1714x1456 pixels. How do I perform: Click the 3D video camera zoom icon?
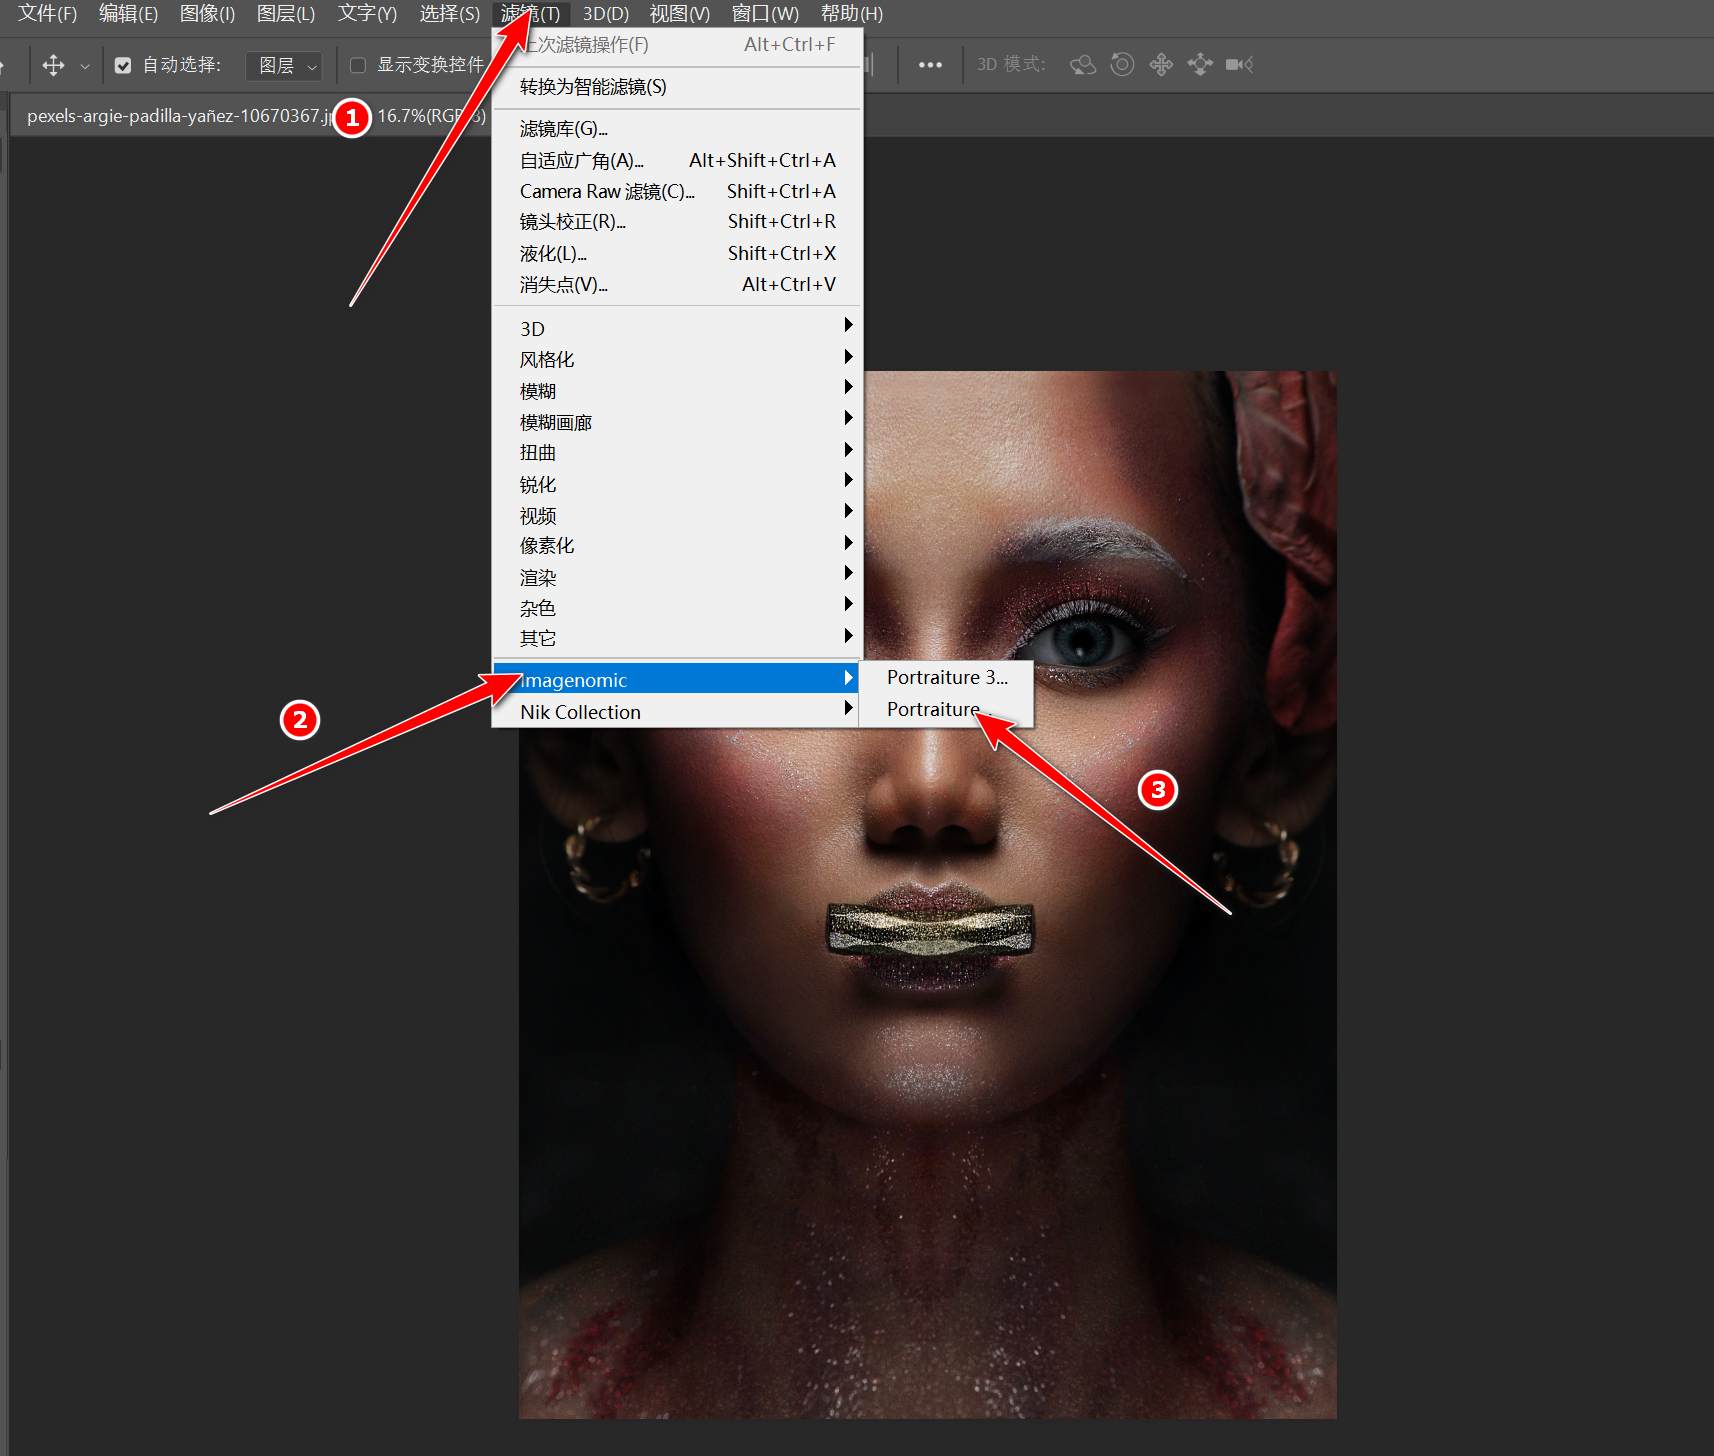(x=1239, y=65)
